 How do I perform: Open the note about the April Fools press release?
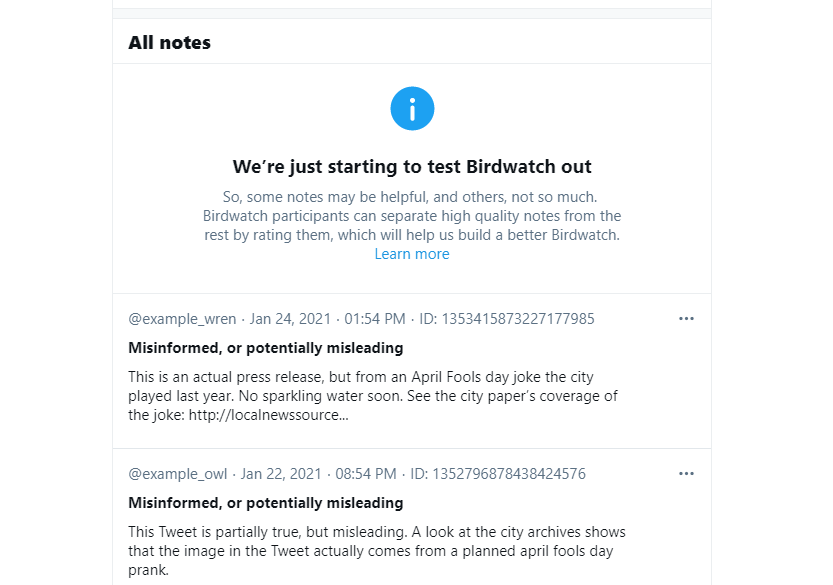click(373, 396)
